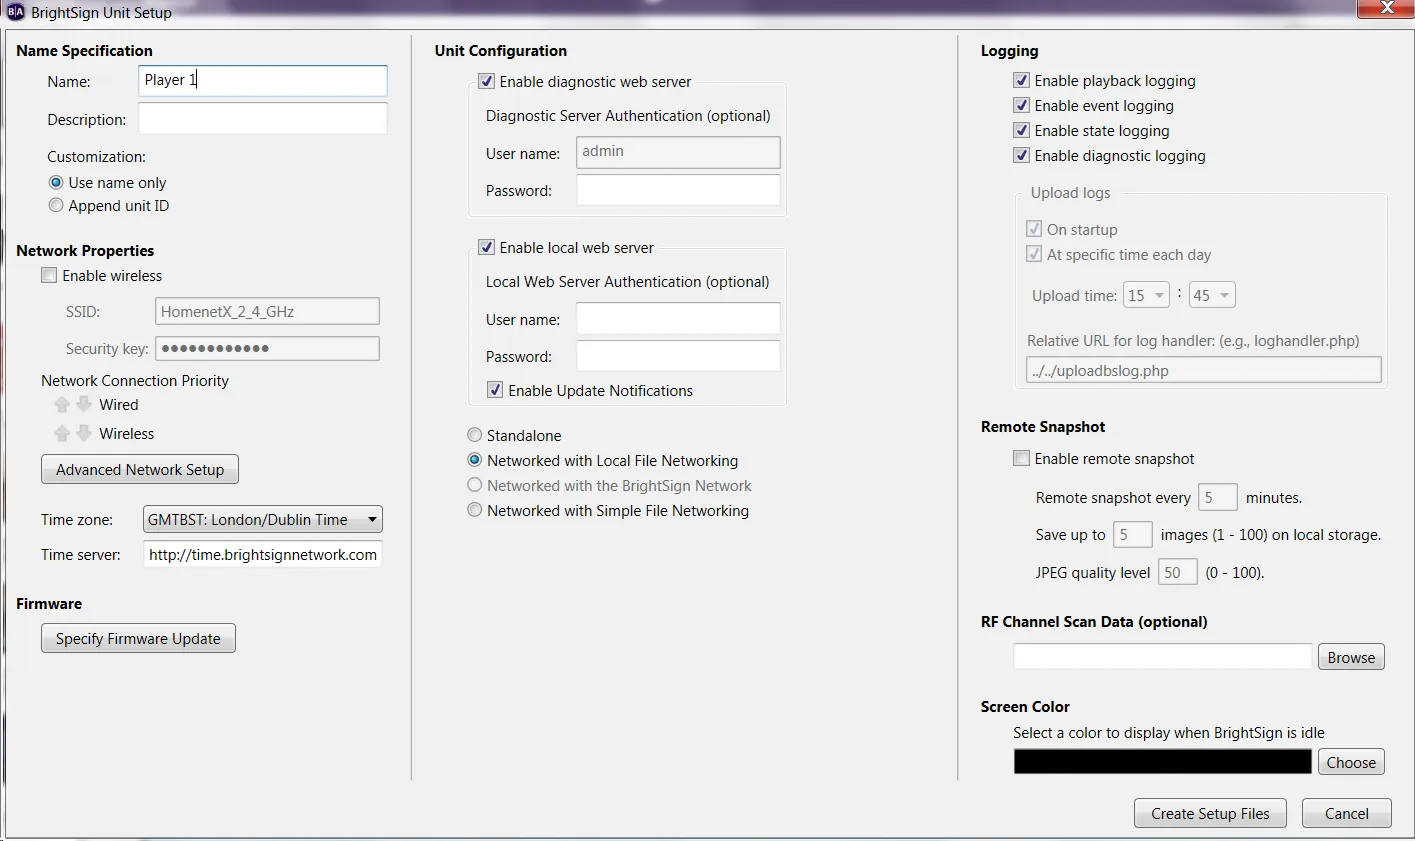Image resolution: width=1415 pixels, height=841 pixels.
Task: Click Specify Firmware Update button
Action: 138,639
